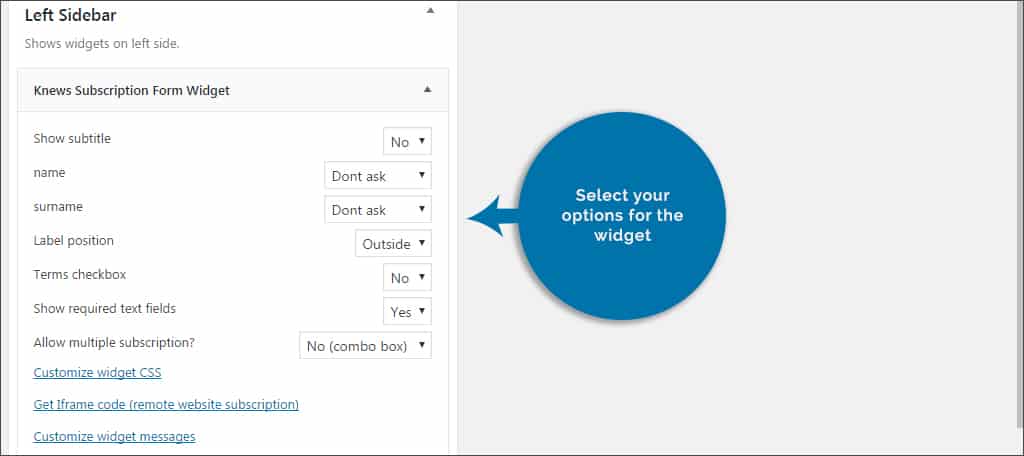Image resolution: width=1024 pixels, height=456 pixels.
Task: Open Get Iframe code link
Action: point(166,404)
